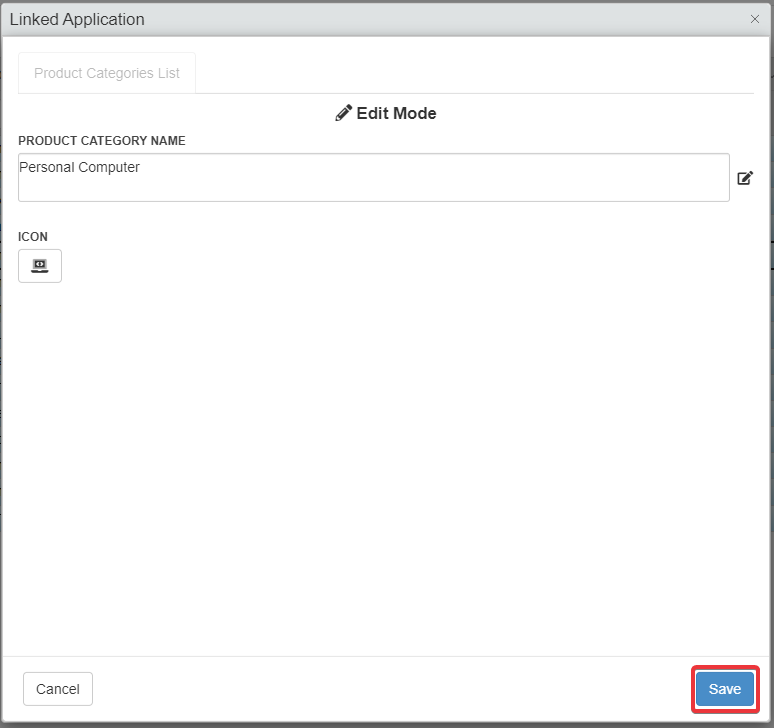Click the 'Personal Computer' text in field
The height and width of the screenshot is (728, 774).
tap(80, 168)
